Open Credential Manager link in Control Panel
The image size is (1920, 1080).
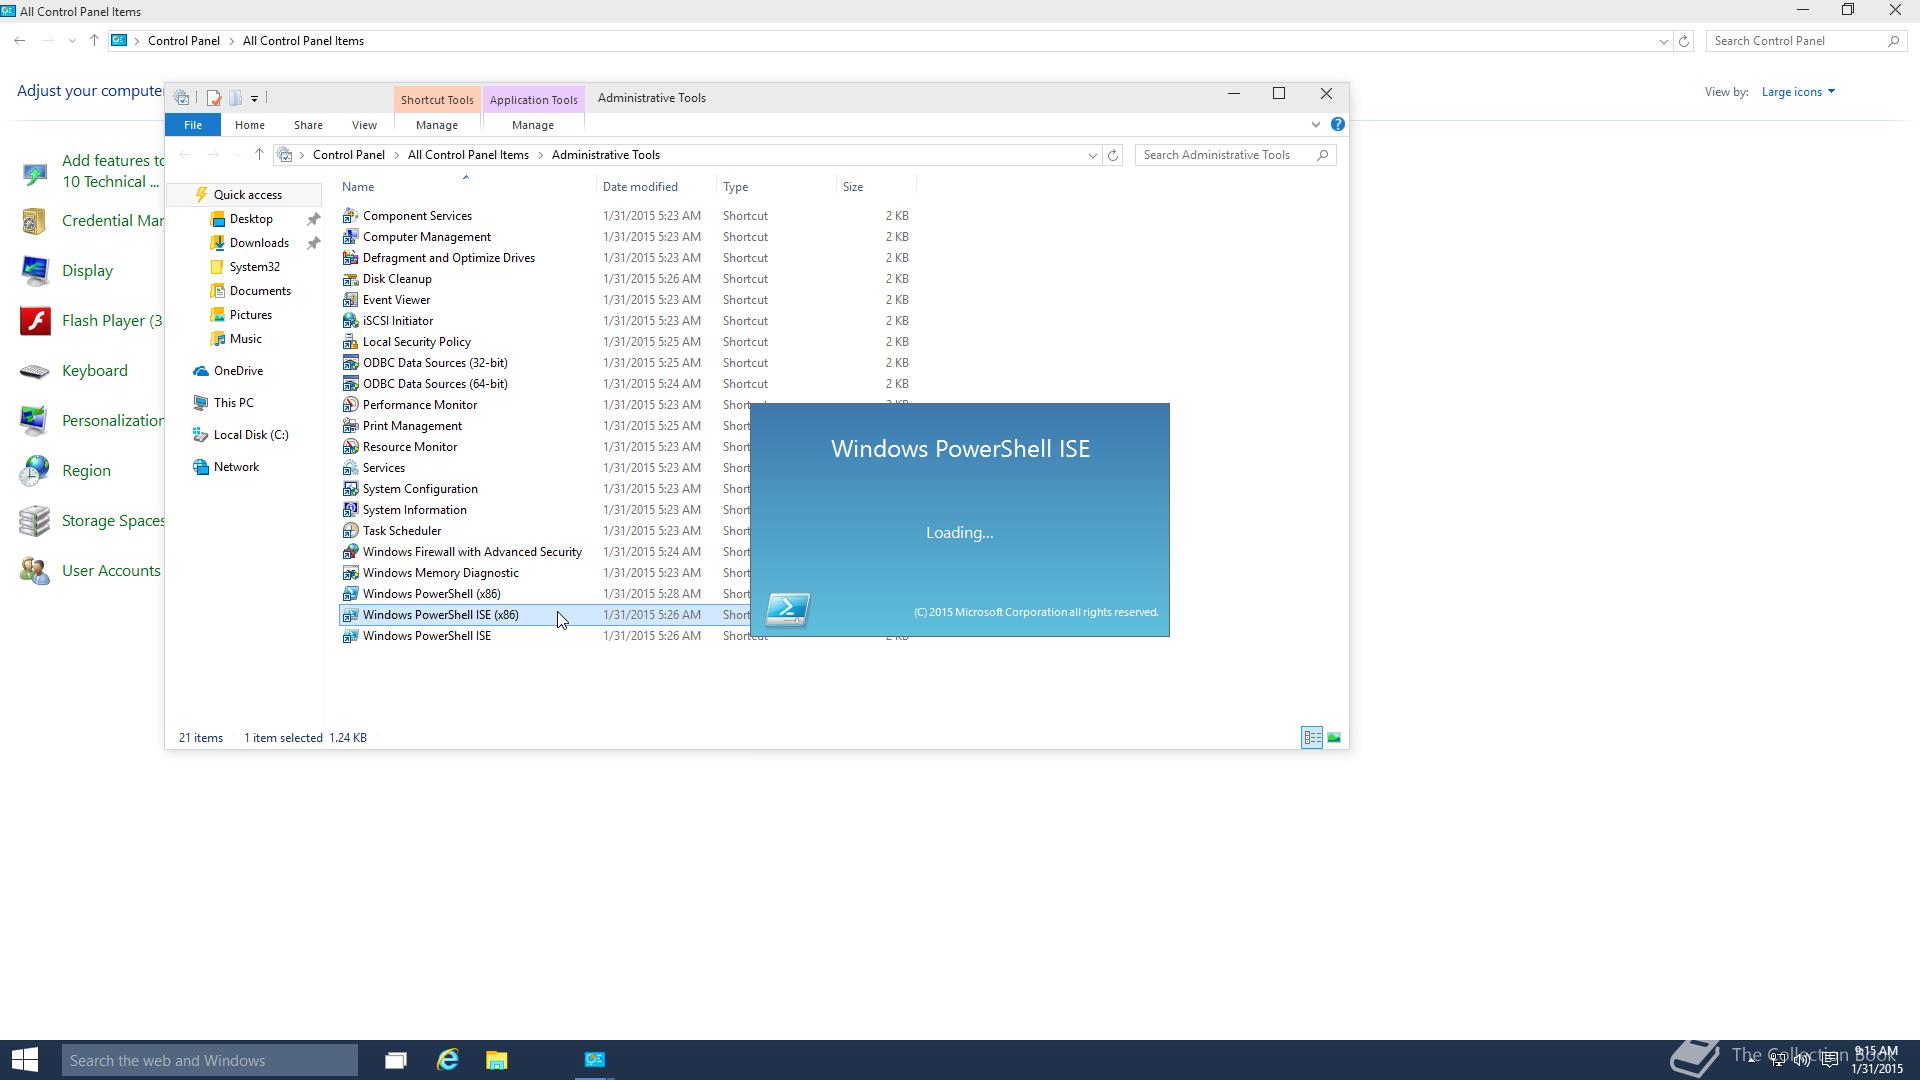pos(113,221)
